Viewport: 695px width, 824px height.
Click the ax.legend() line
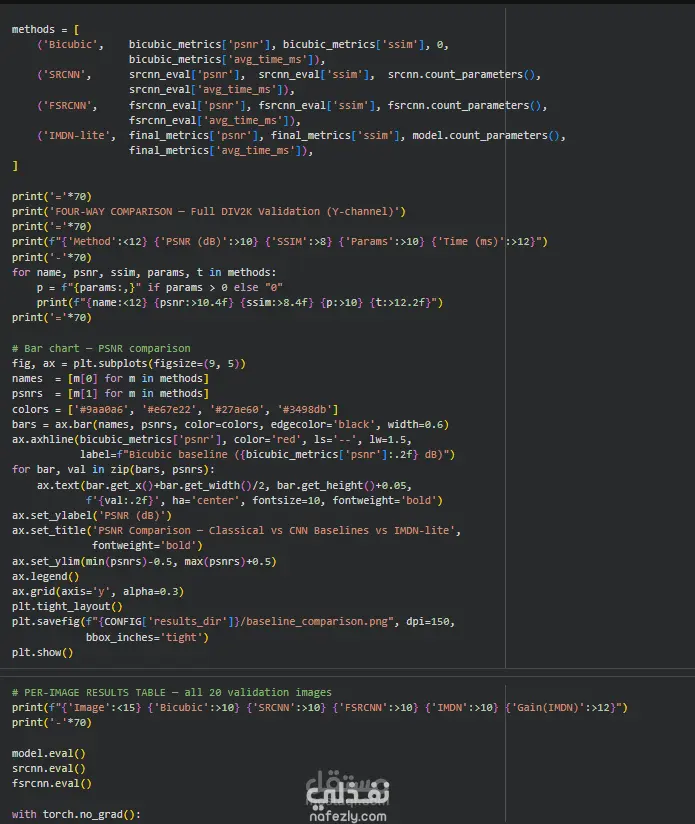coord(45,576)
